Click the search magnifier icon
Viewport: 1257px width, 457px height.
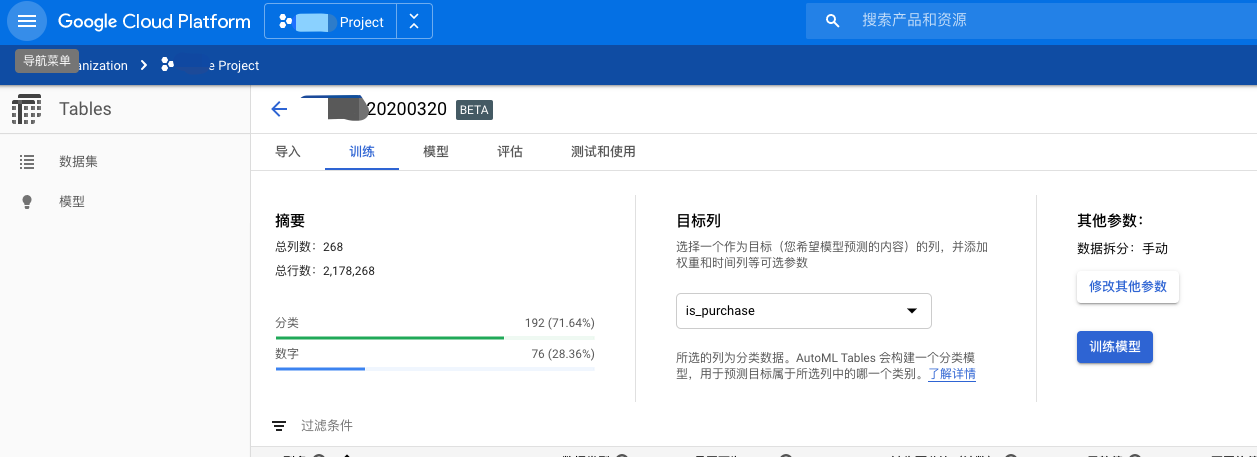(x=832, y=21)
